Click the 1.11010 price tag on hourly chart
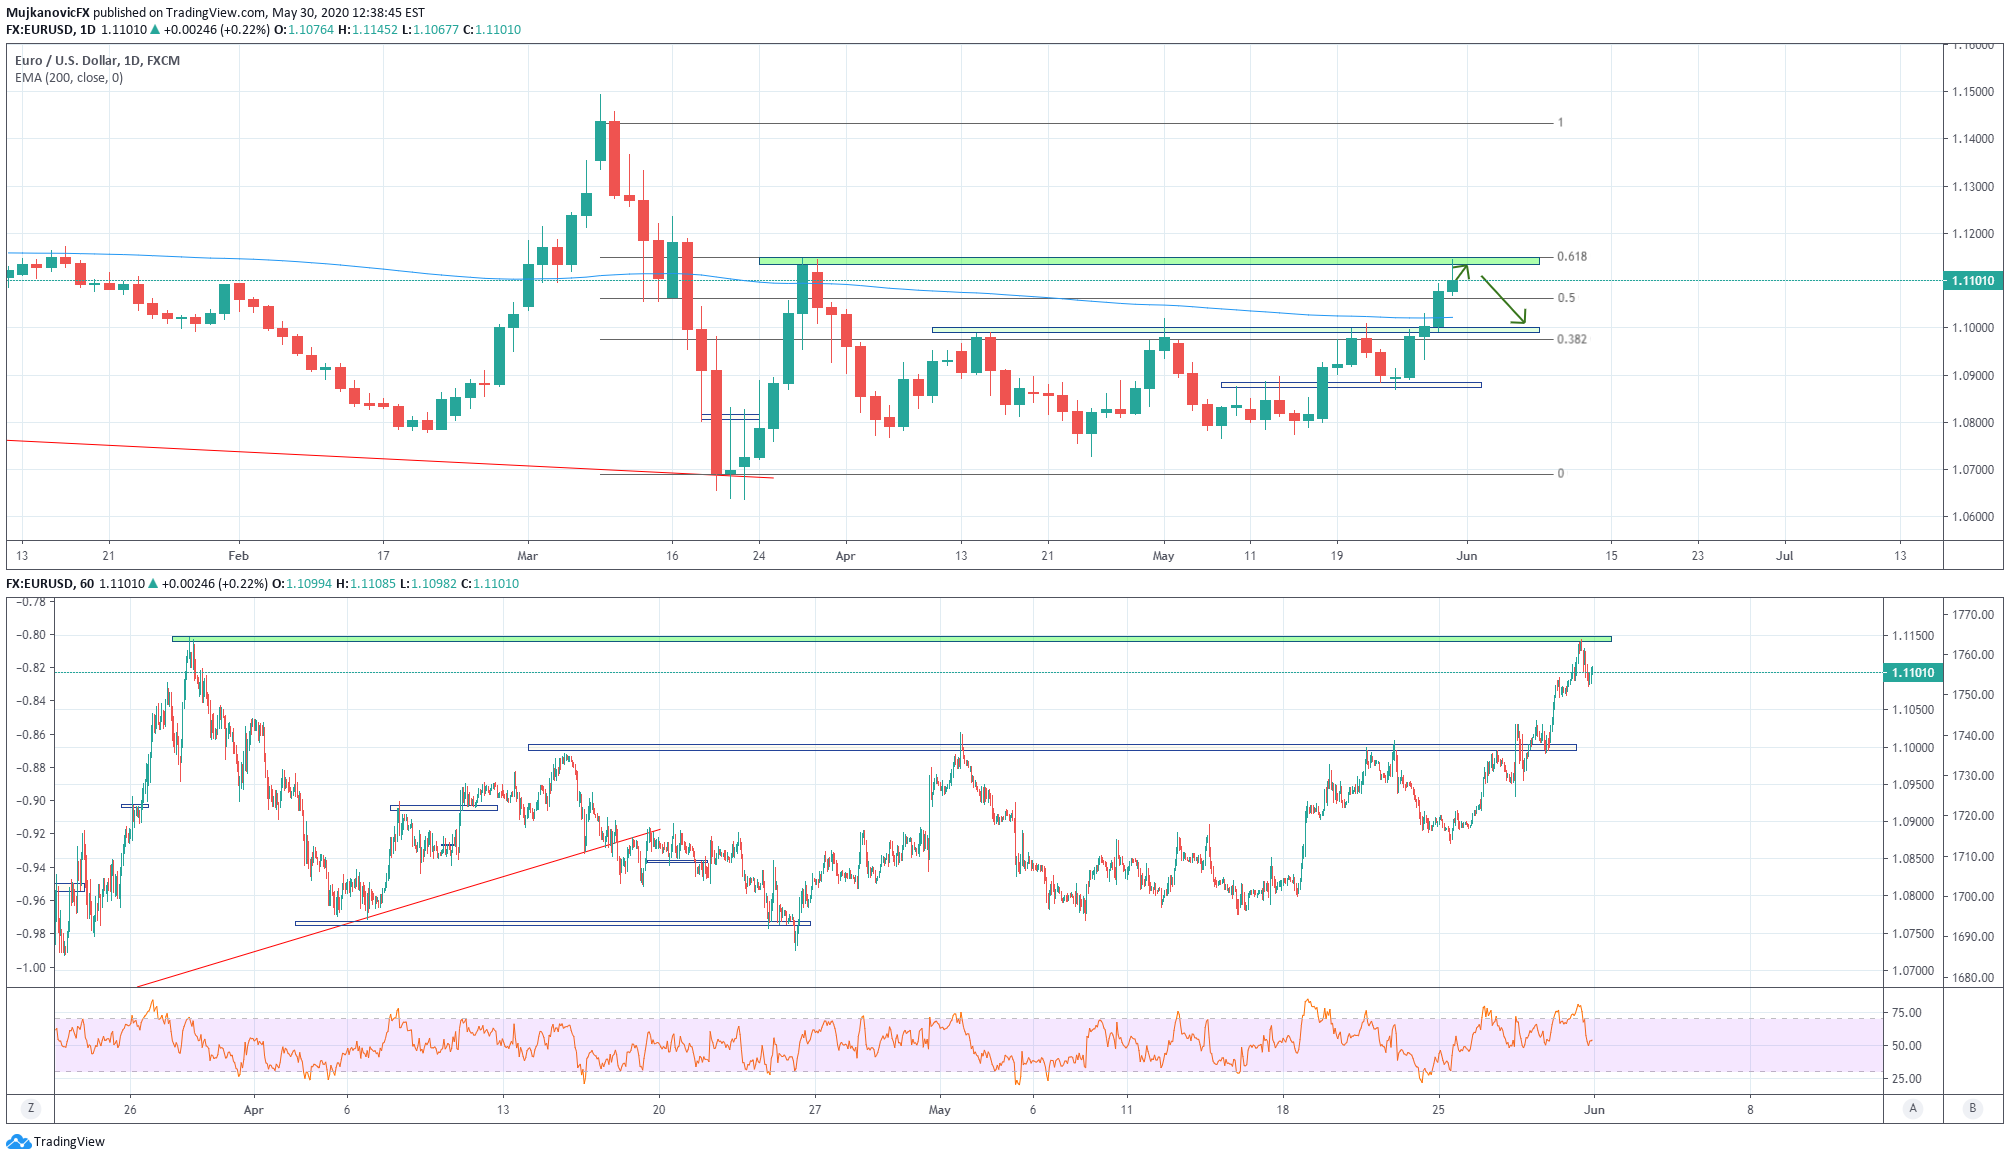 [x=1912, y=673]
